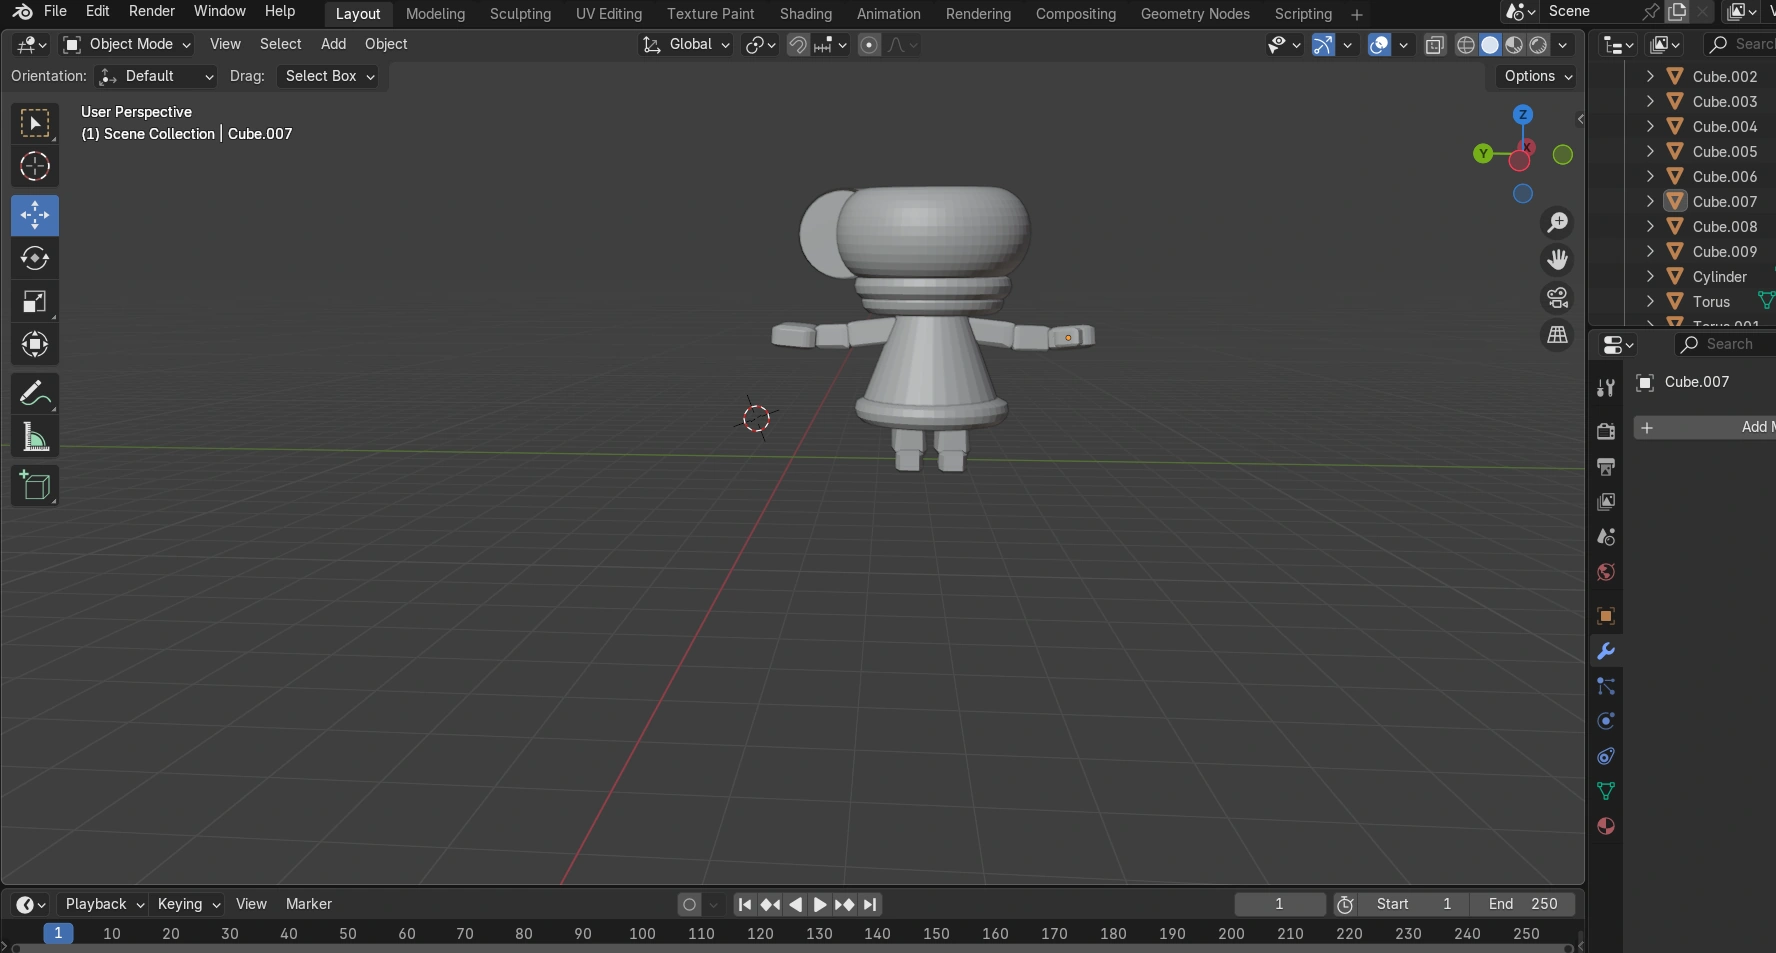The image size is (1776, 953).
Task: Click the current frame number field
Action: coord(1280,904)
